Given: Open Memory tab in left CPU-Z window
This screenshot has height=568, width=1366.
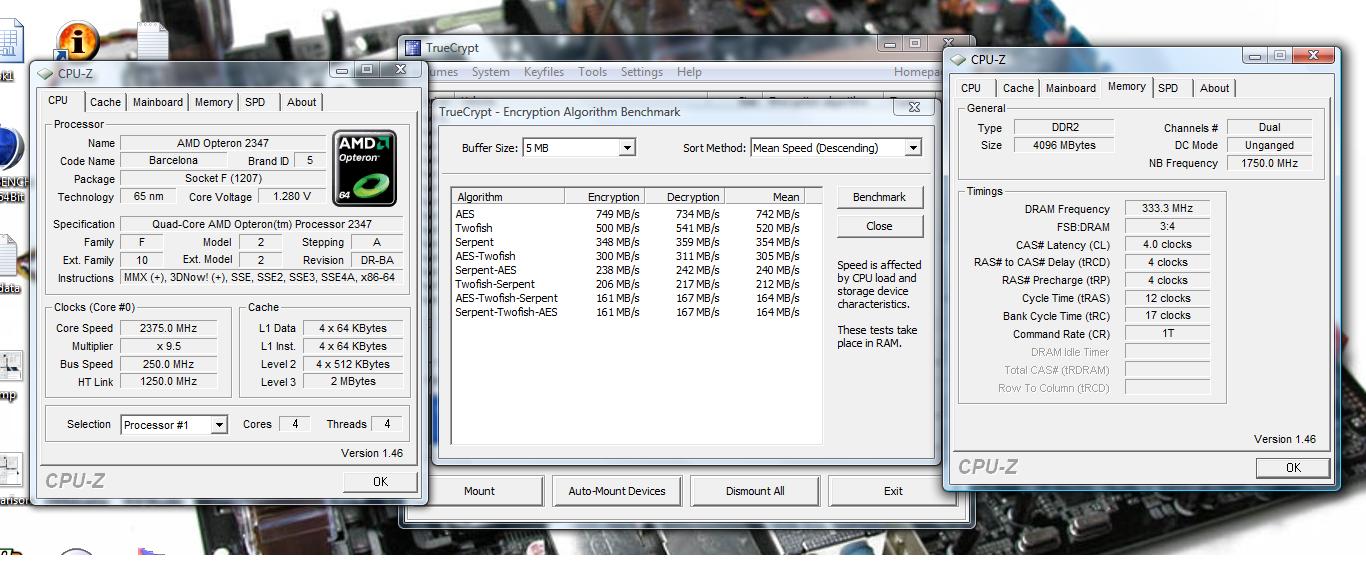Looking at the screenshot, I should click(214, 102).
